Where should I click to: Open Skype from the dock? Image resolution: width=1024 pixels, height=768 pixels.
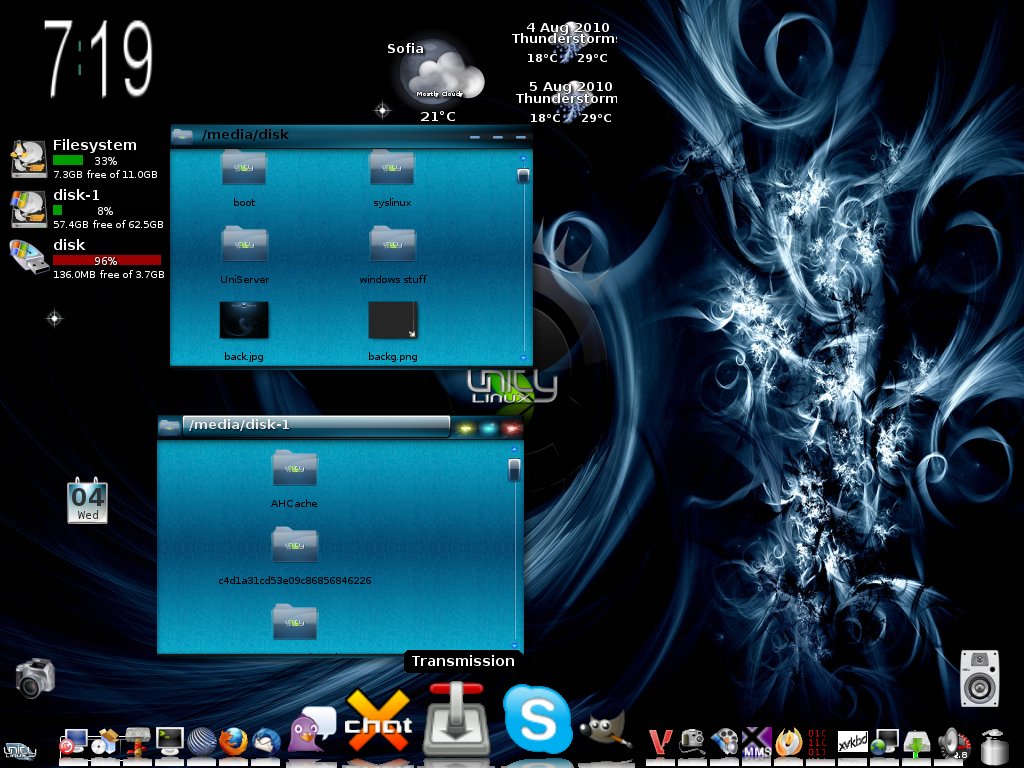click(x=537, y=718)
